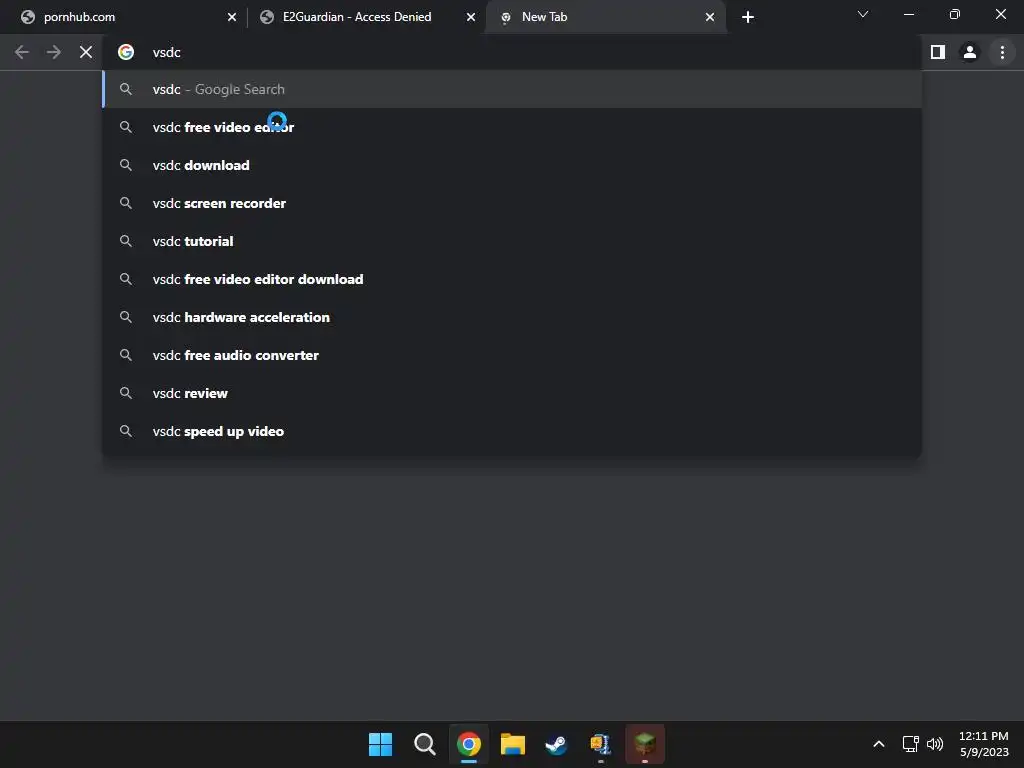
Task: Click the Google icon in the address bar
Action: 126,52
